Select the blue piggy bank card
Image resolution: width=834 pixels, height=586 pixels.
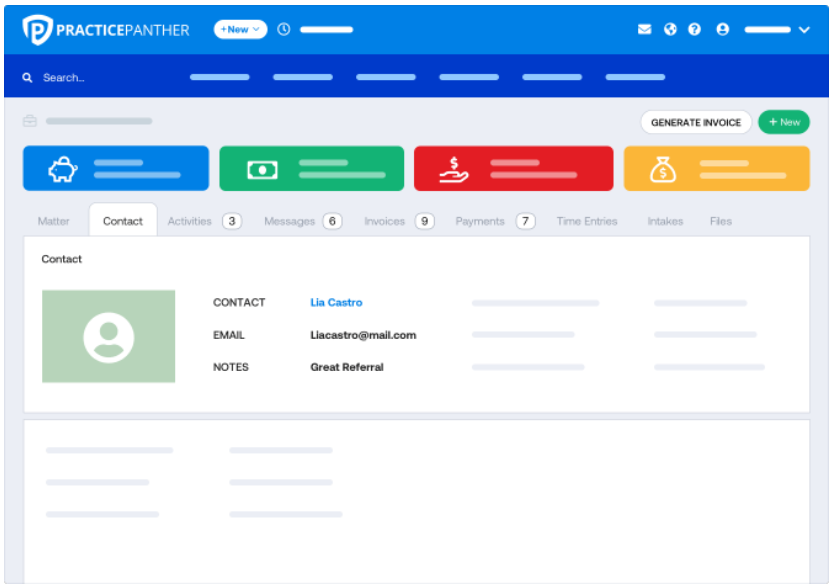[x=116, y=169]
